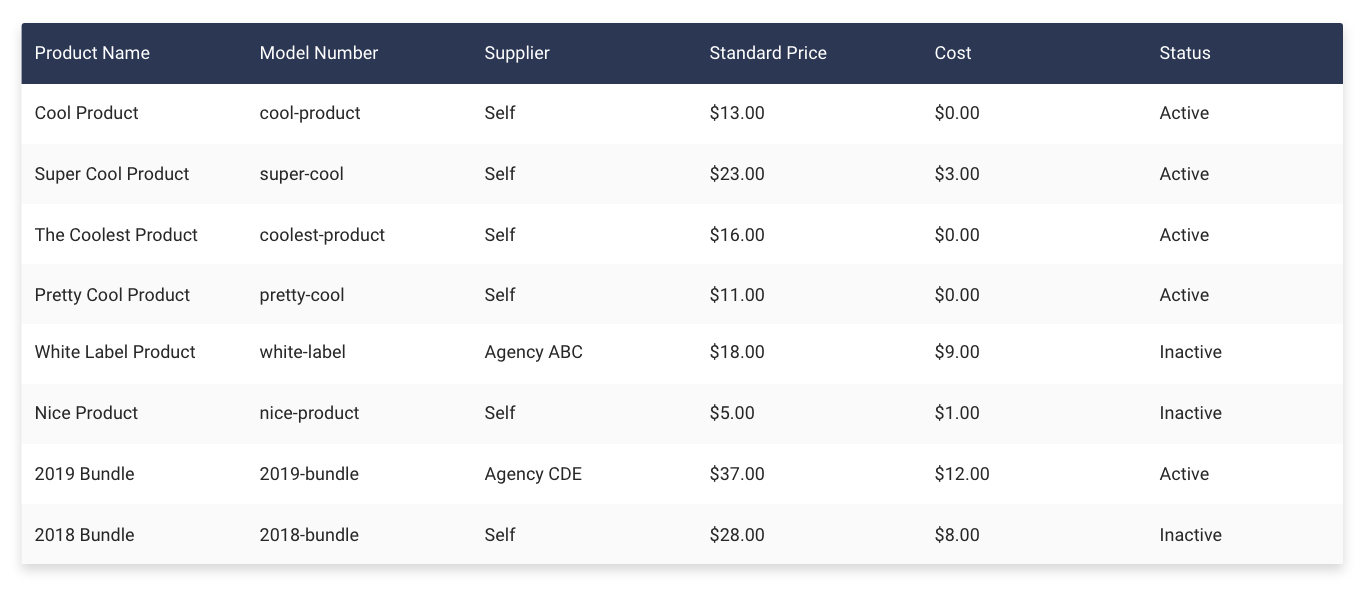Click Inactive status of 2018 Bundle

[1190, 535]
